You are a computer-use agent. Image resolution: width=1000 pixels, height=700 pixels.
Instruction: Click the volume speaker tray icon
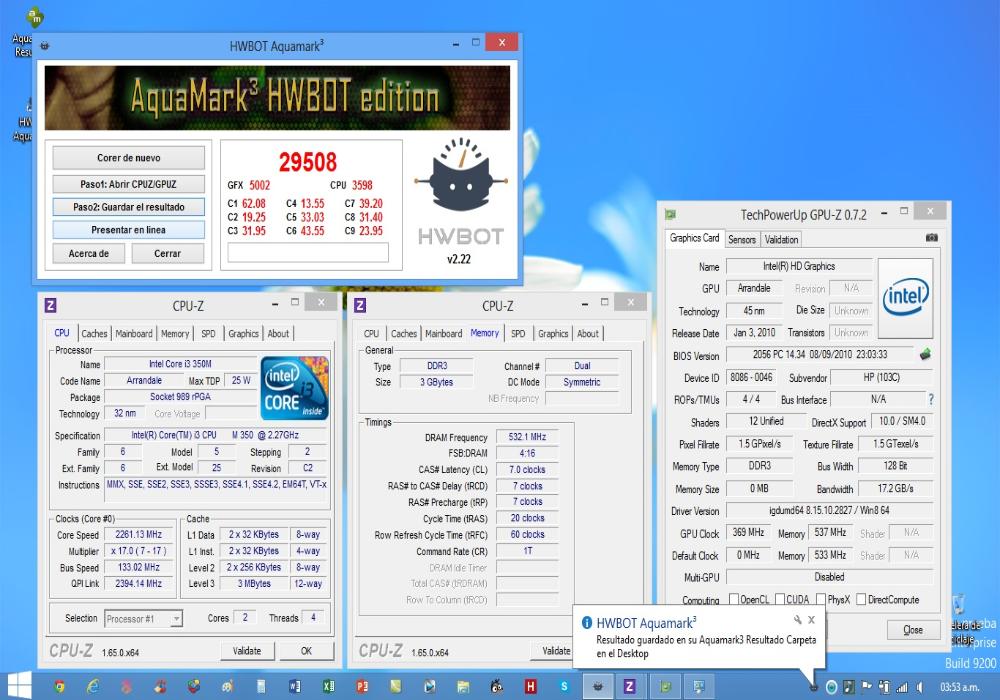pyautogui.click(x=920, y=687)
